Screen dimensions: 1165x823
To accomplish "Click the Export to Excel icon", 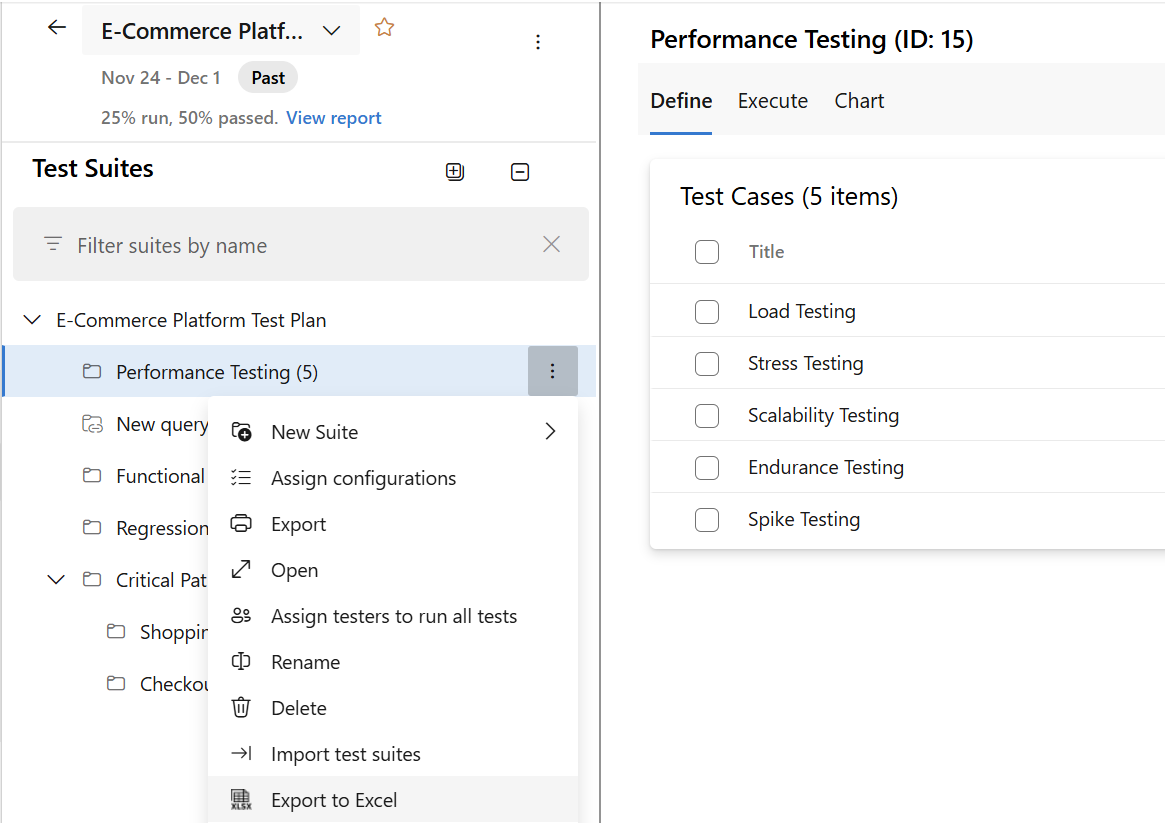I will (241, 799).
